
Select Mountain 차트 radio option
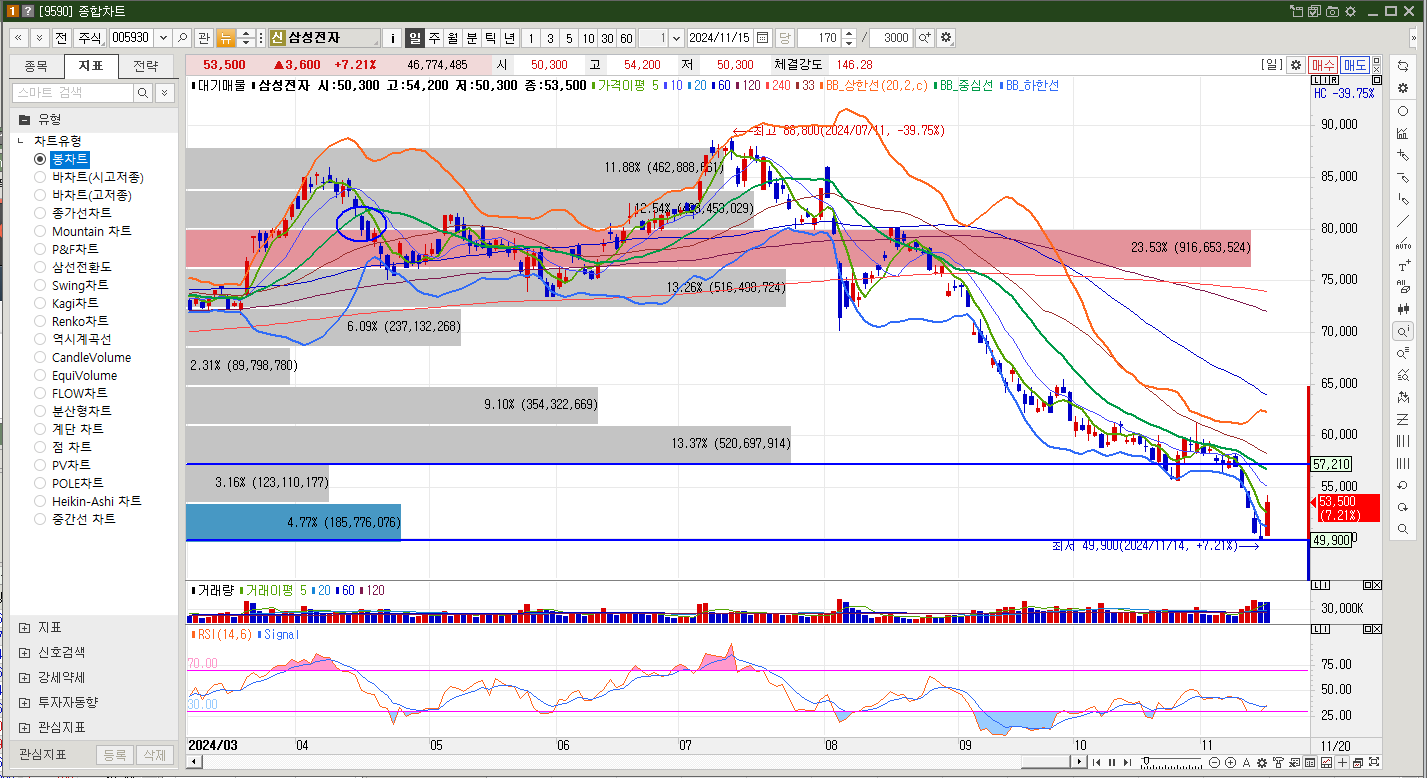[x=40, y=231]
